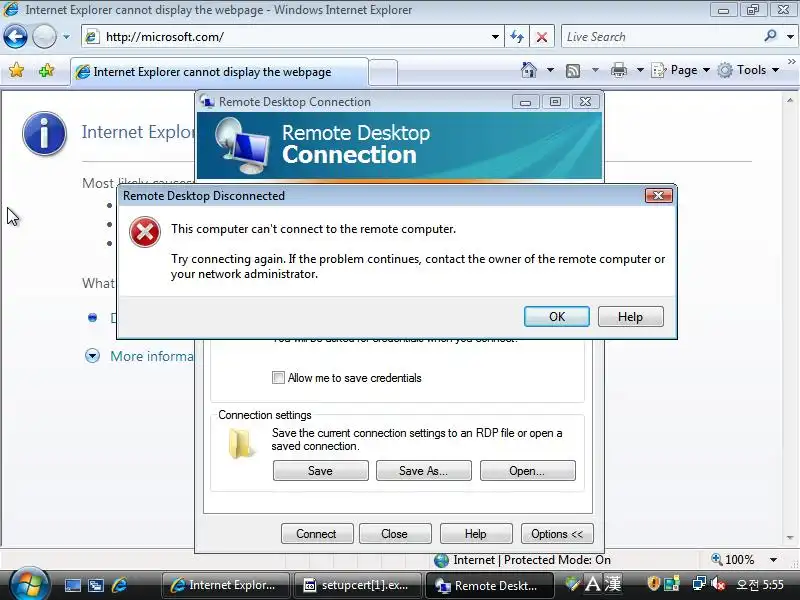Click the Live Search magnifier icon
This screenshot has width=800, height=600.
tap(770, 36)
